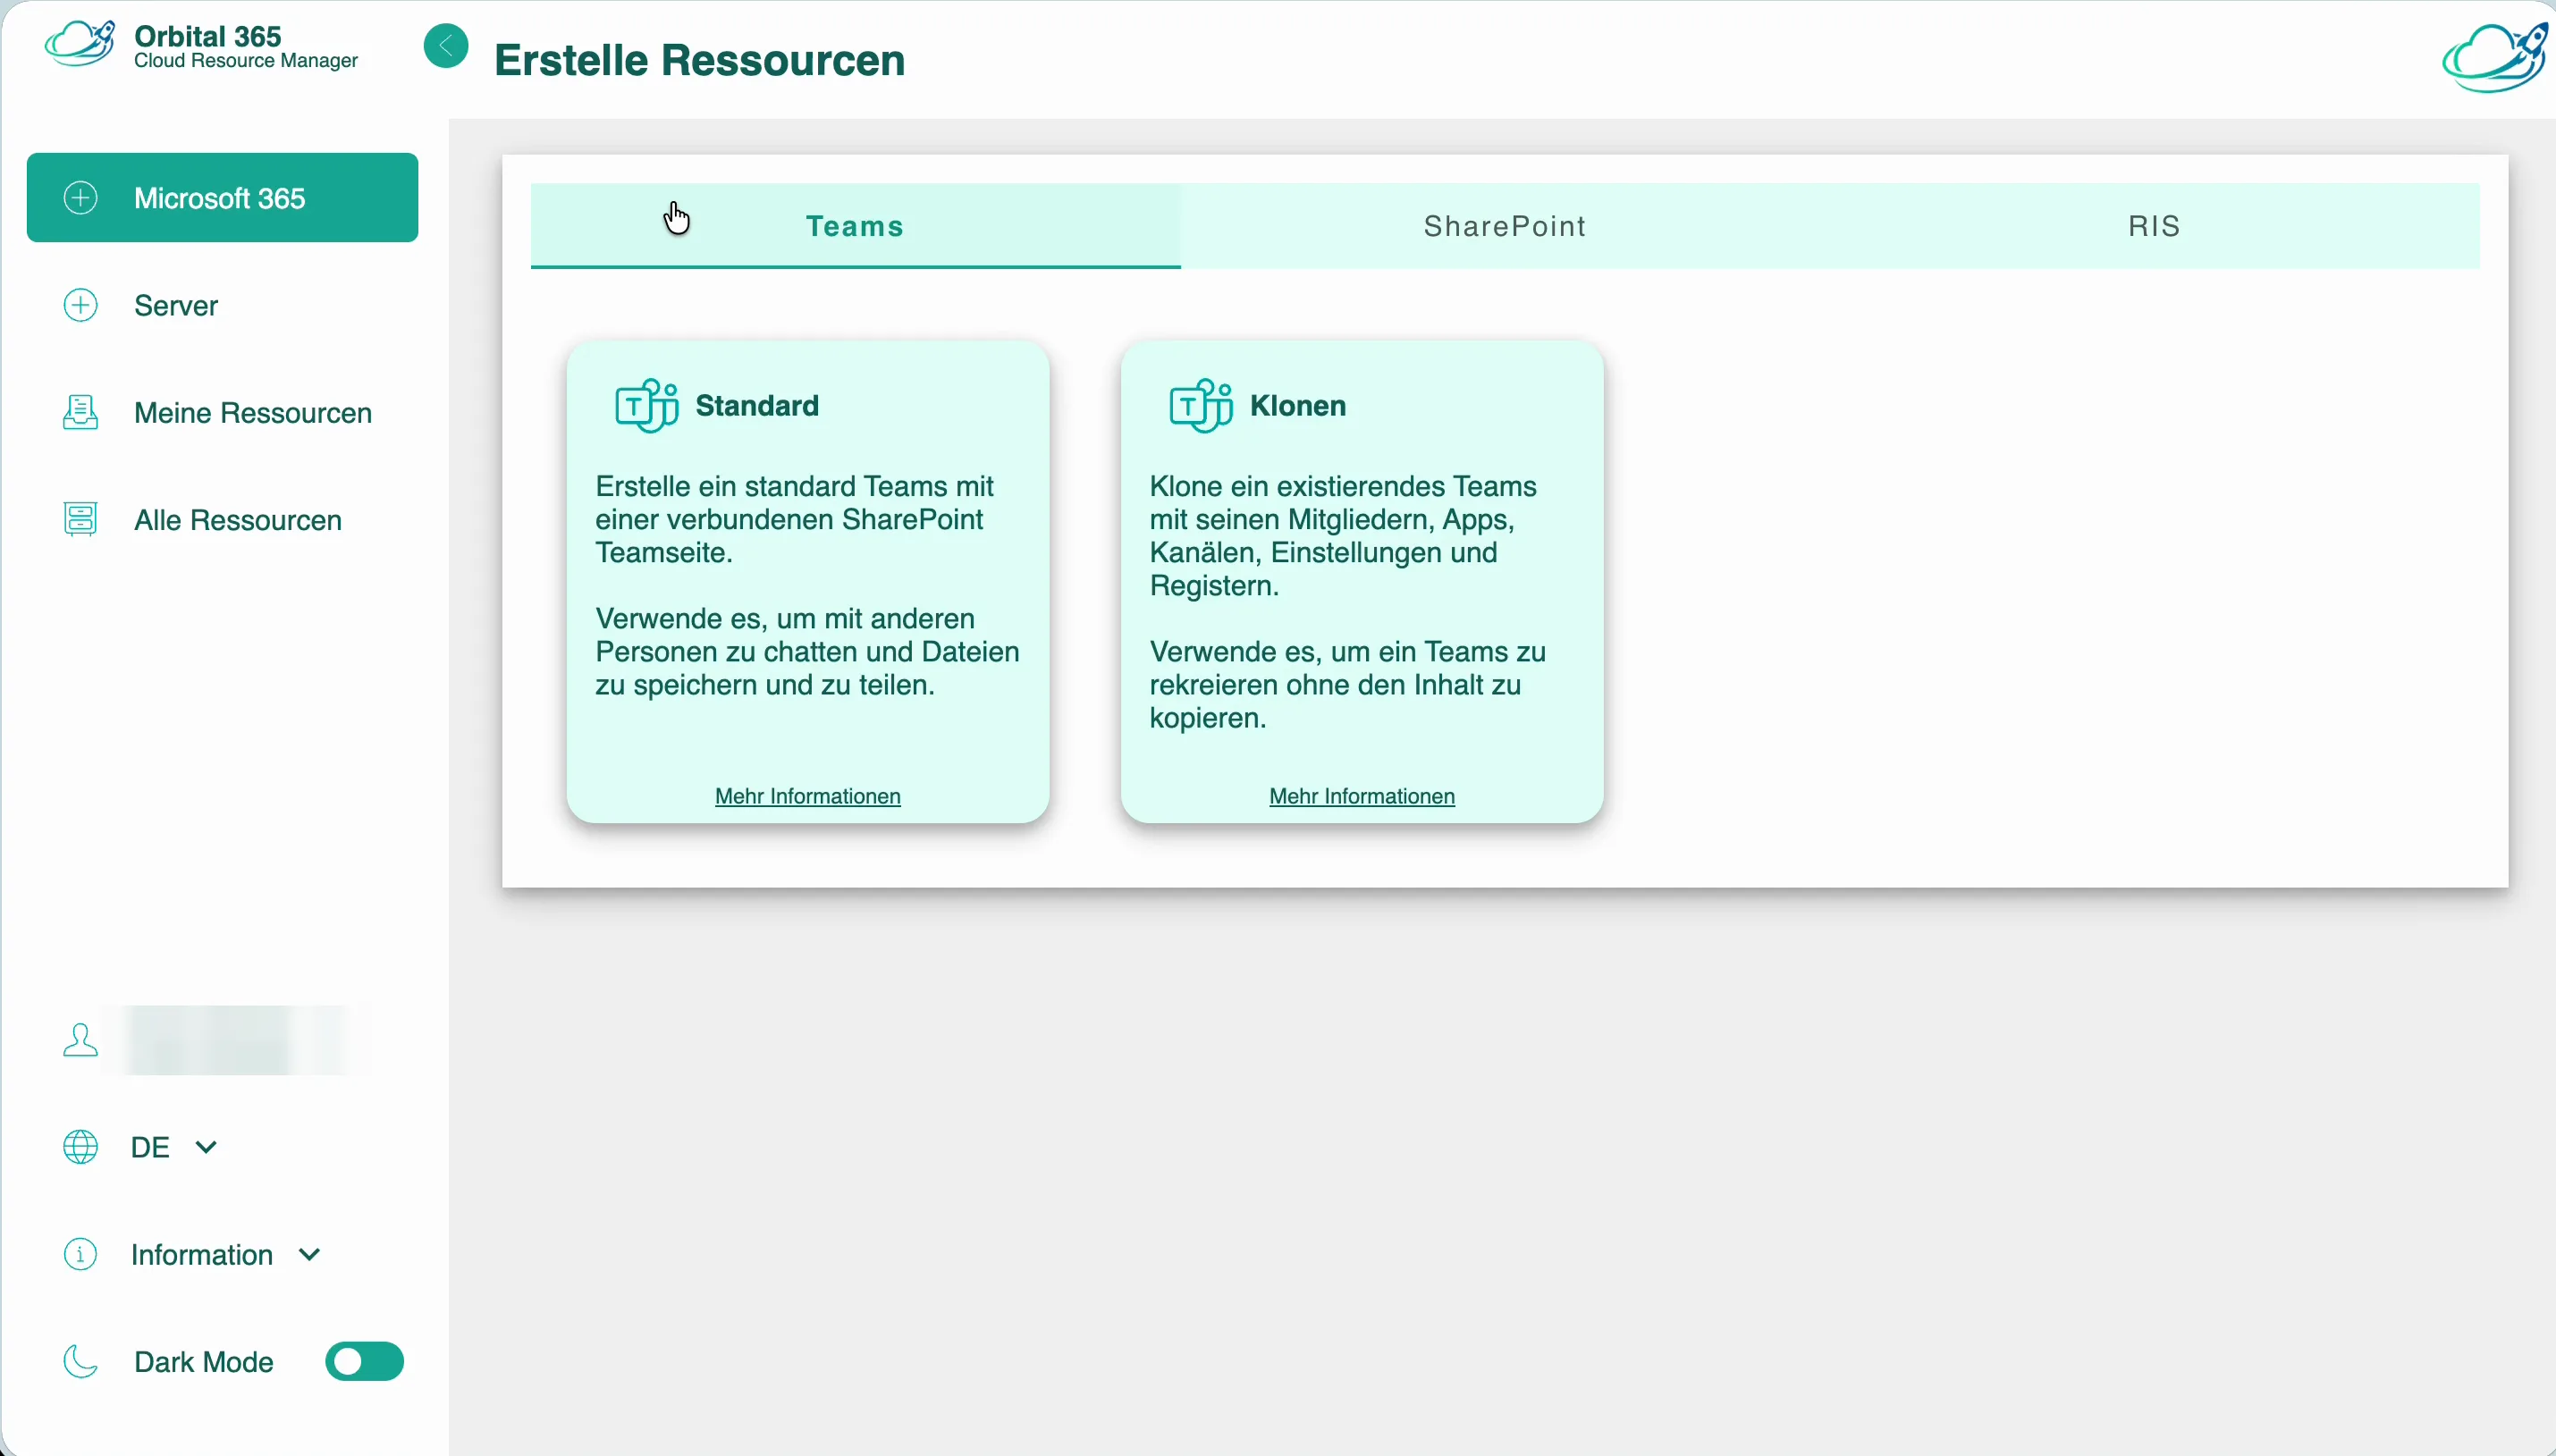Open the DE language dropdown chevron
2556x1456 pixels.
[x=206, y=1147]
